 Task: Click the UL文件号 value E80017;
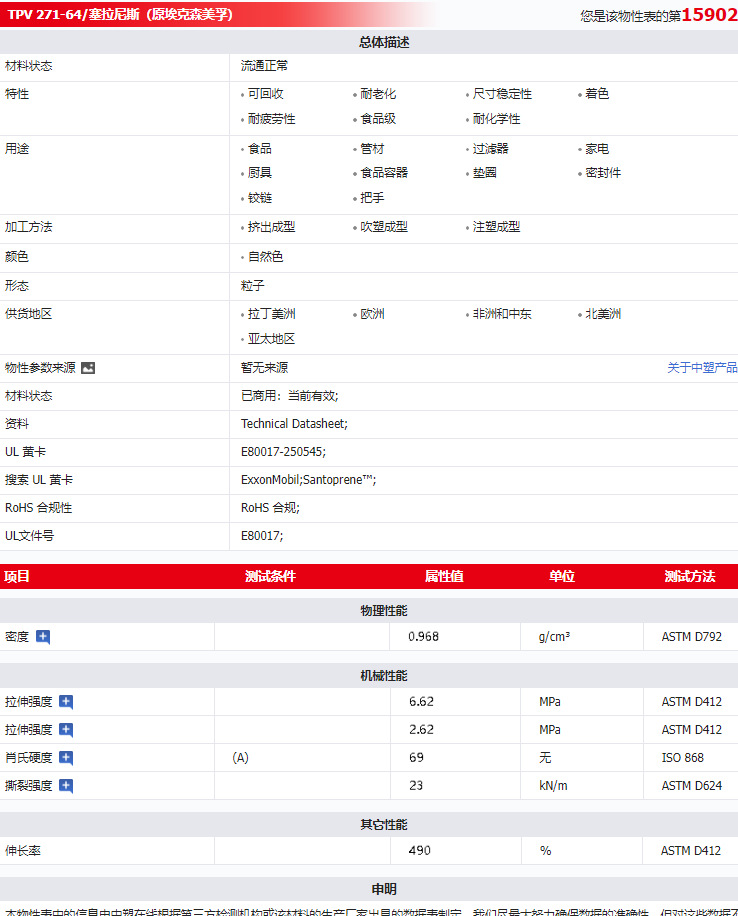point(262,536)
